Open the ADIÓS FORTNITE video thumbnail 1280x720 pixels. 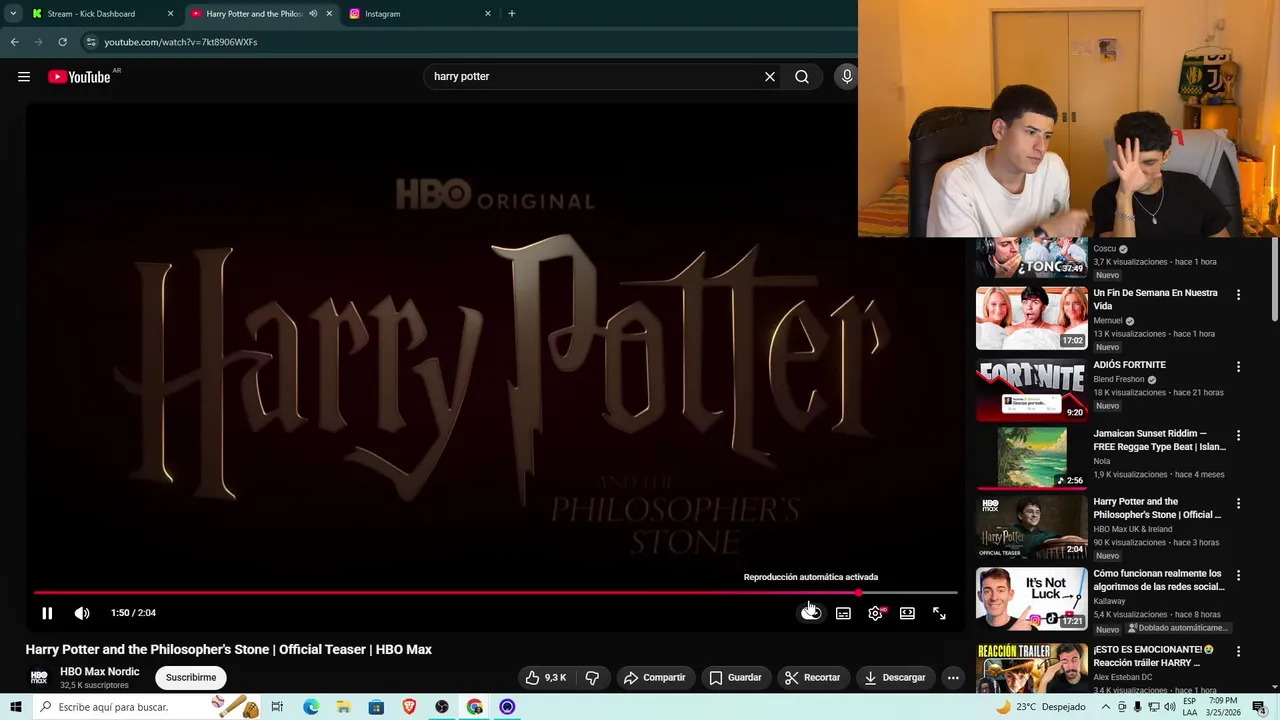pyautogui.click(x=1031, y=390)
